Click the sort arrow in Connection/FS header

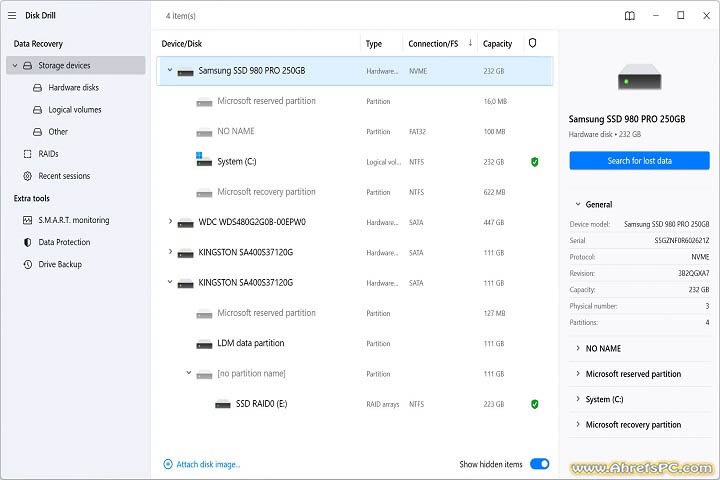pos(470,43)
